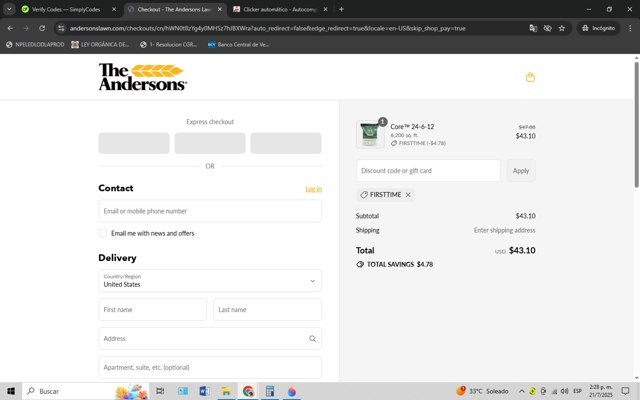
Task: Open Microsoft Word from the taskbar
Action: point(204,391)
